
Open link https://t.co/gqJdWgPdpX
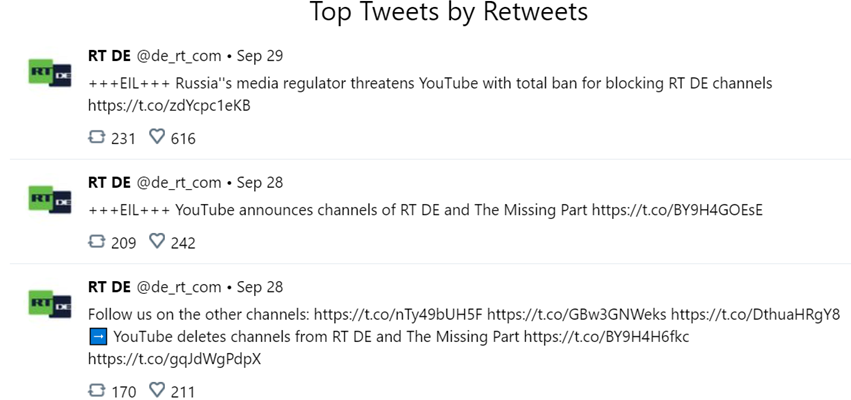pos(174,359)
